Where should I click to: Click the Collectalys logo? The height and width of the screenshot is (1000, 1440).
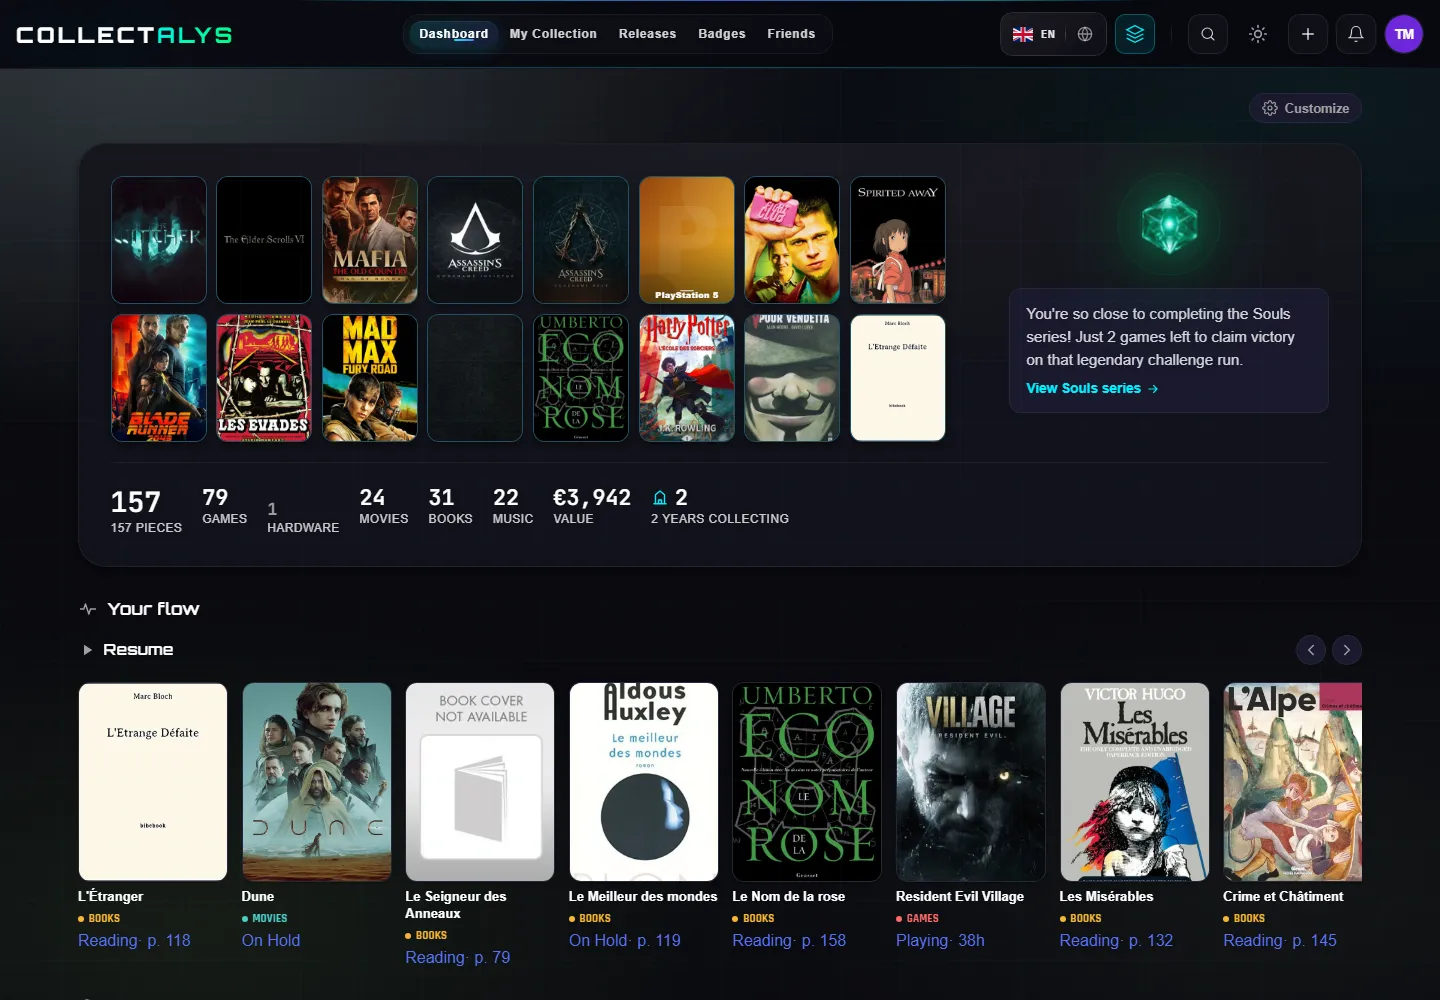click(x=124, y=35)
